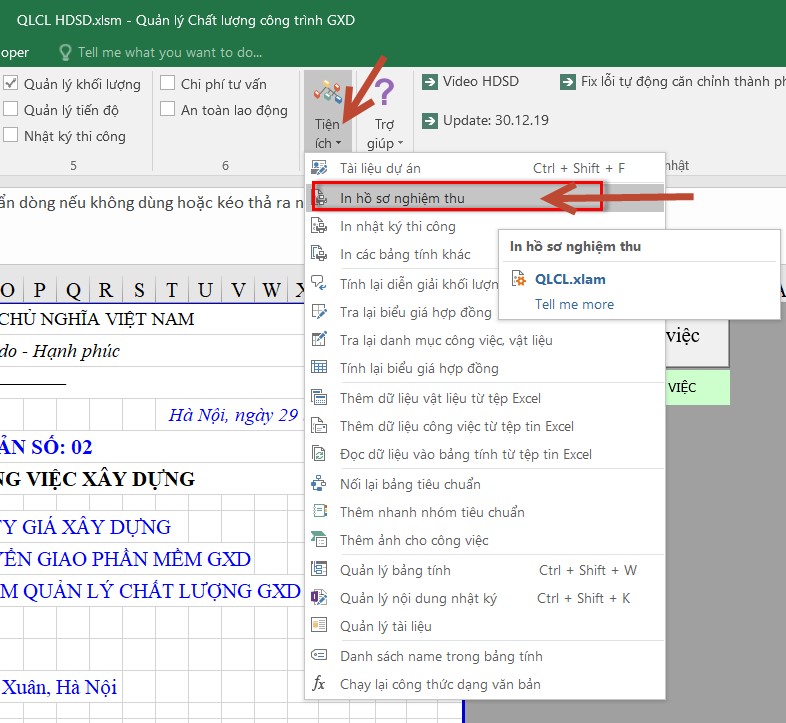
Task: Open the Tell me more link
Action: 574,304
